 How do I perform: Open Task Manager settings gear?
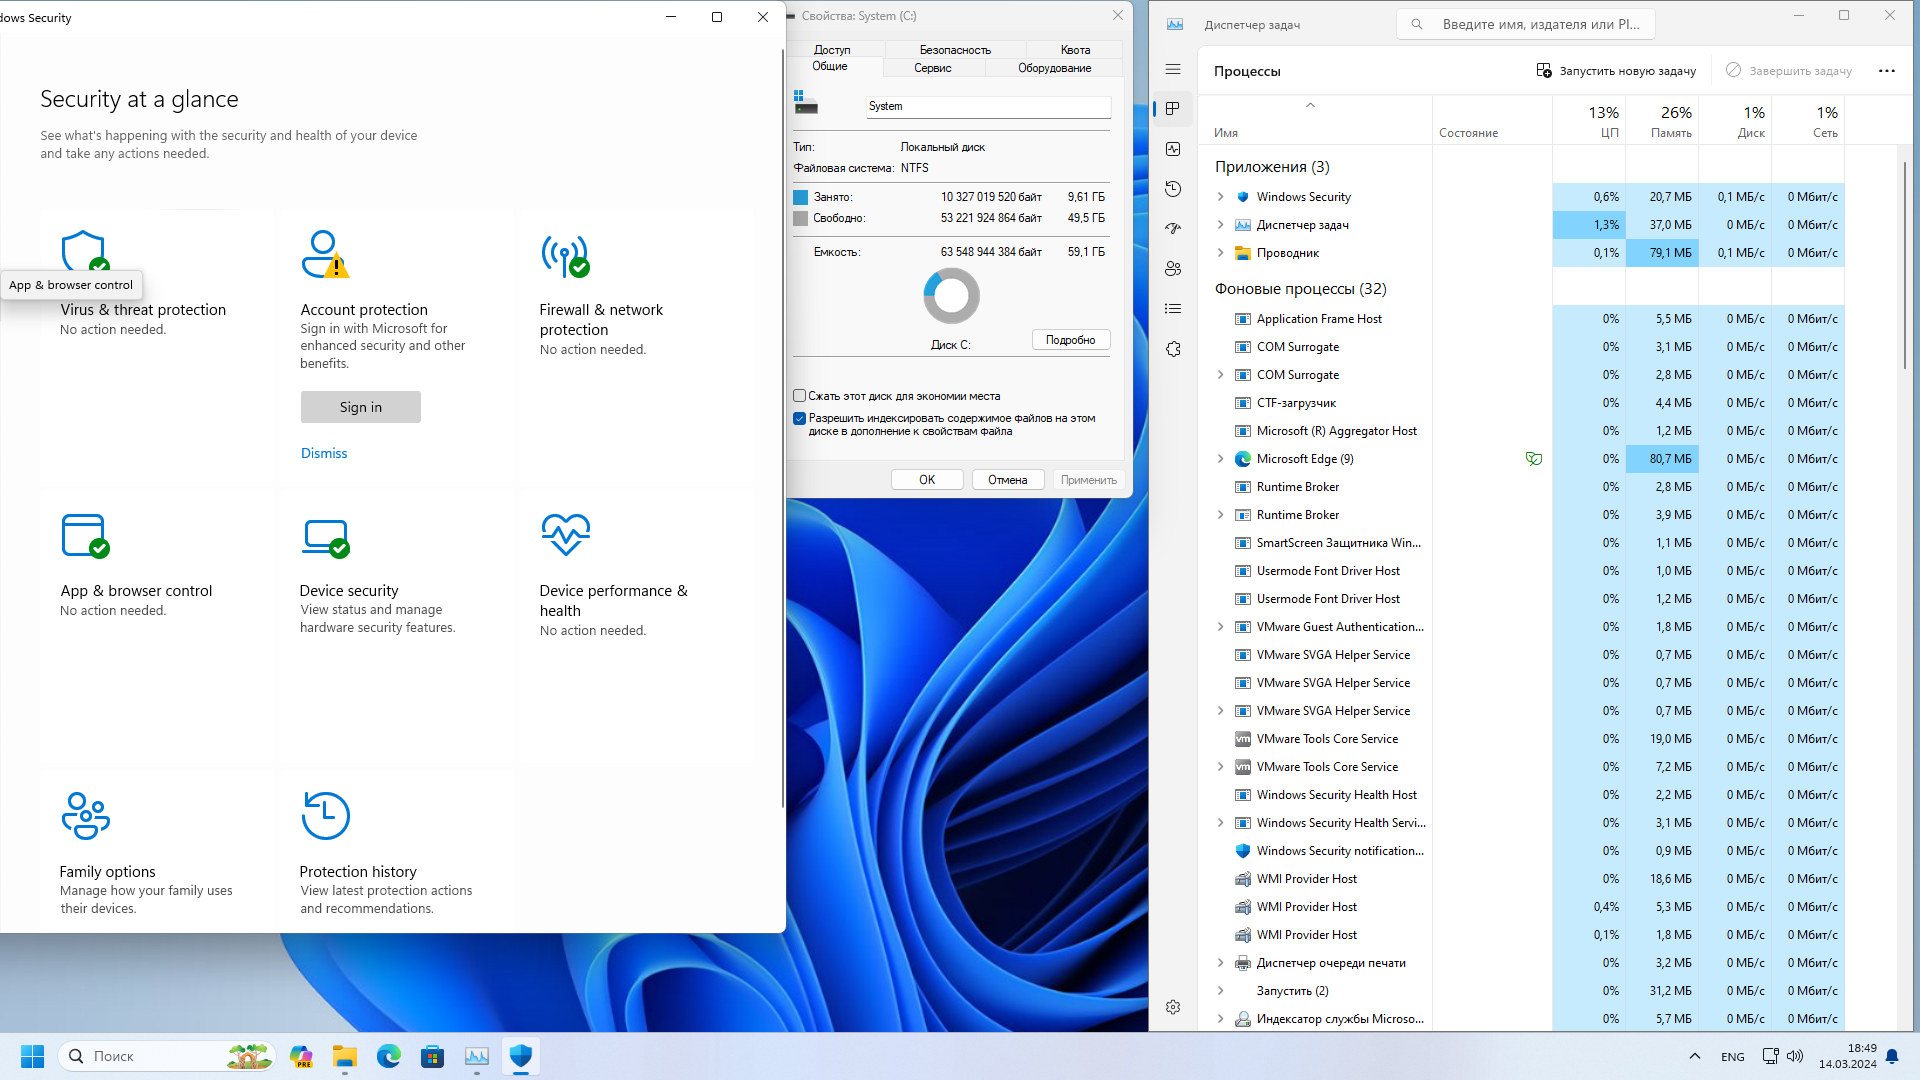(1173, 1007)
